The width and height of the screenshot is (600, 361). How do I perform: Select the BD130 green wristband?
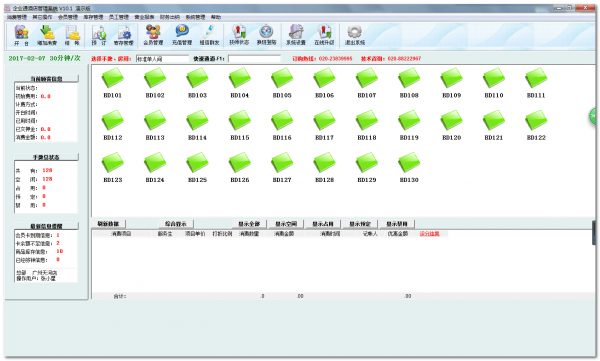click(409, 167)
